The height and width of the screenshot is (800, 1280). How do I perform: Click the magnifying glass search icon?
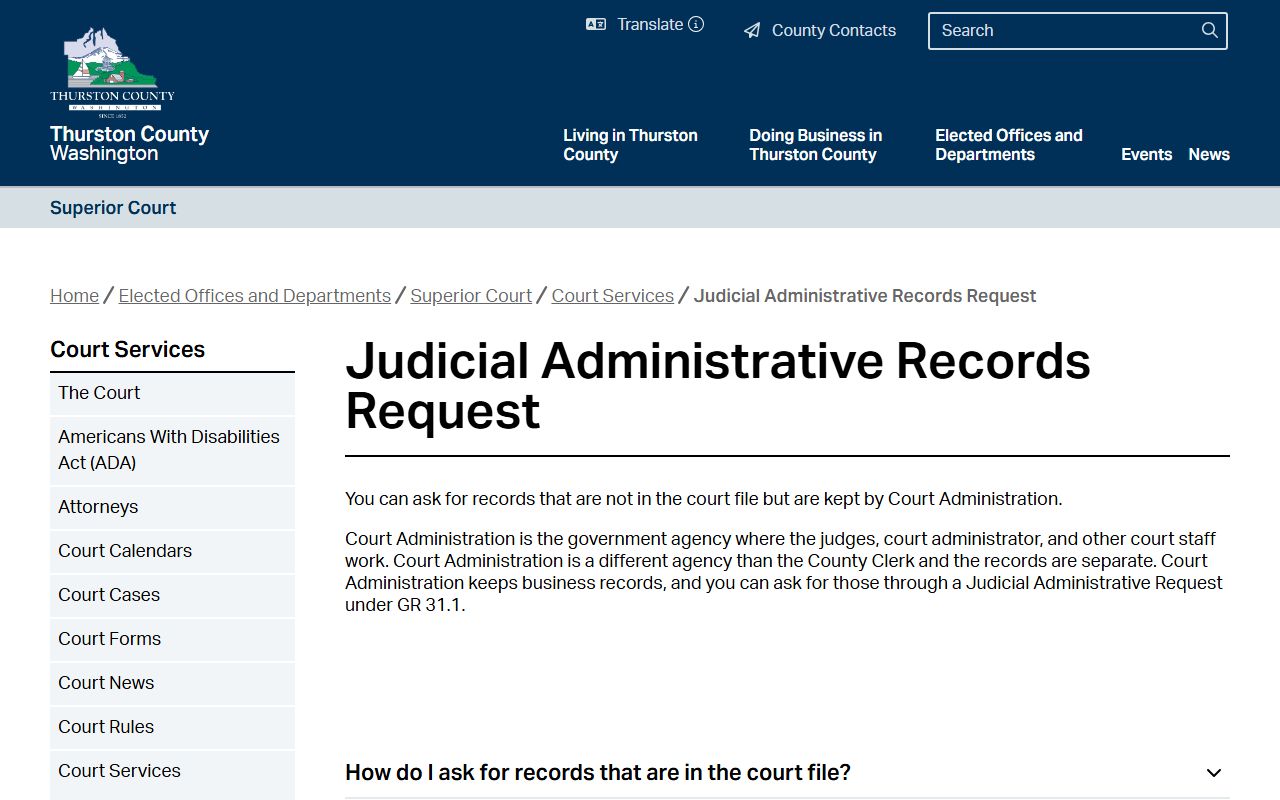pyautogui.click(x=1210, y=30)
